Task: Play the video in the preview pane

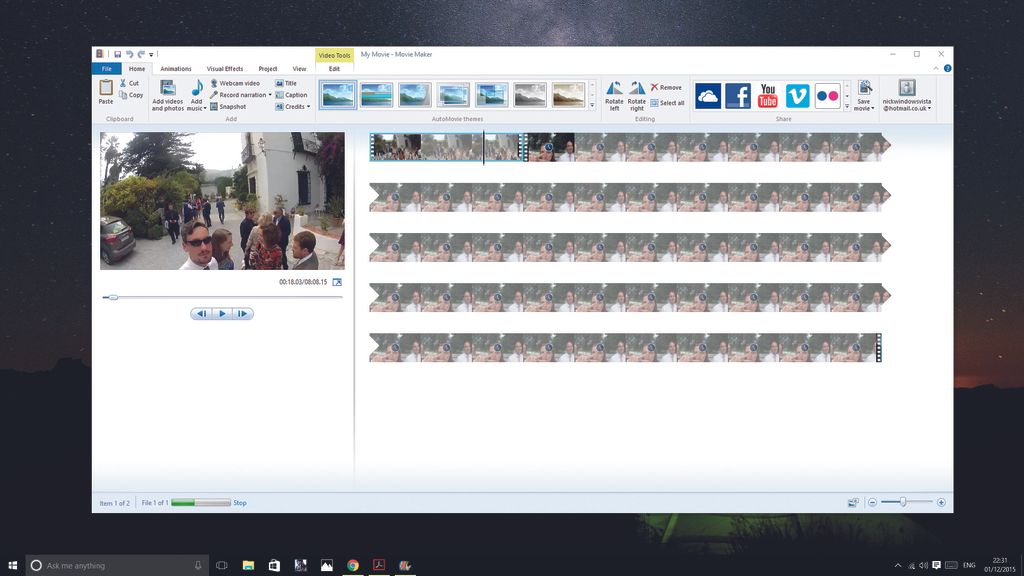Action: point(222,313)
